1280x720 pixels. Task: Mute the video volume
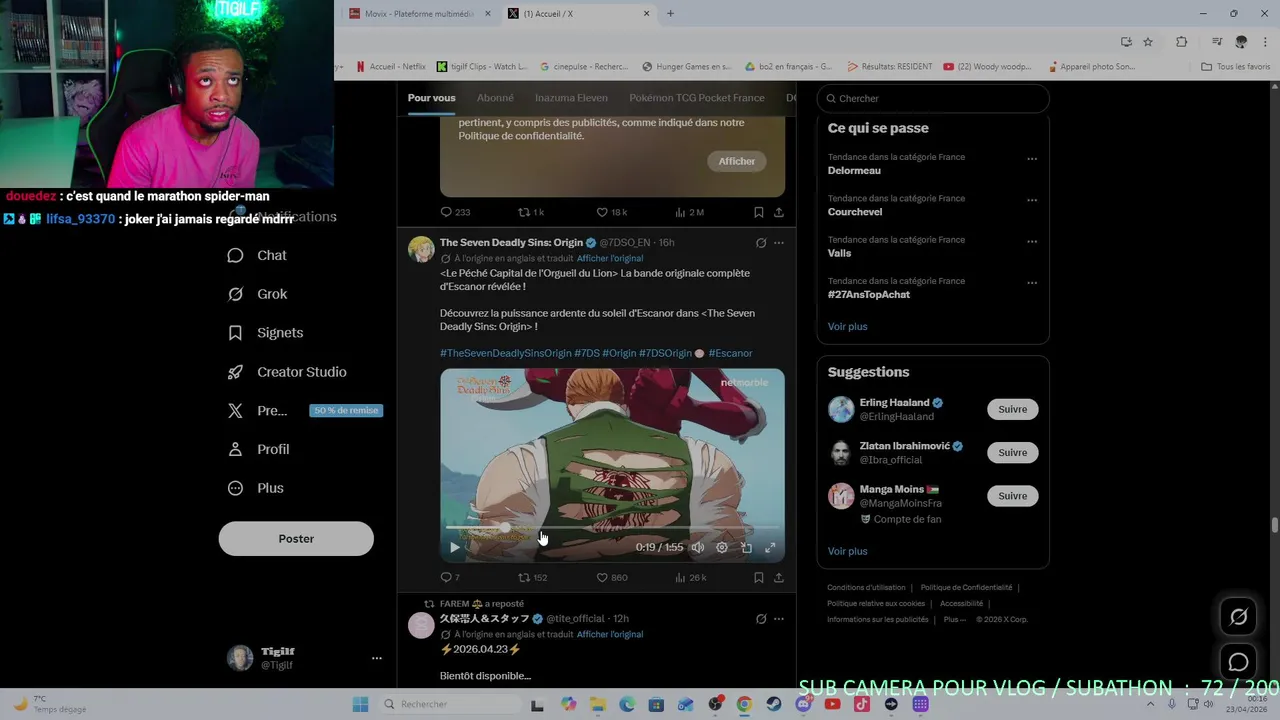pos(698,547)
